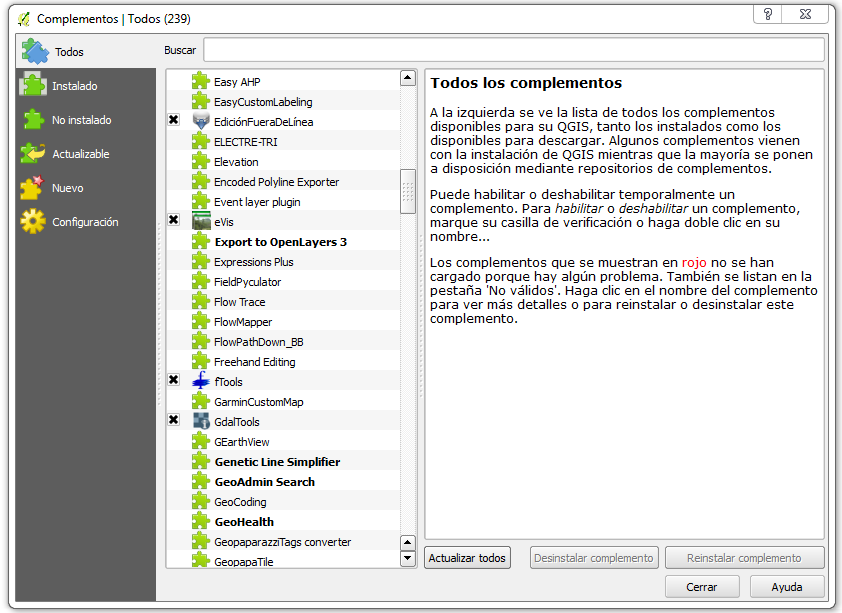
Task: Open the Actualizable tab
Action: click(x=86, y=154)
